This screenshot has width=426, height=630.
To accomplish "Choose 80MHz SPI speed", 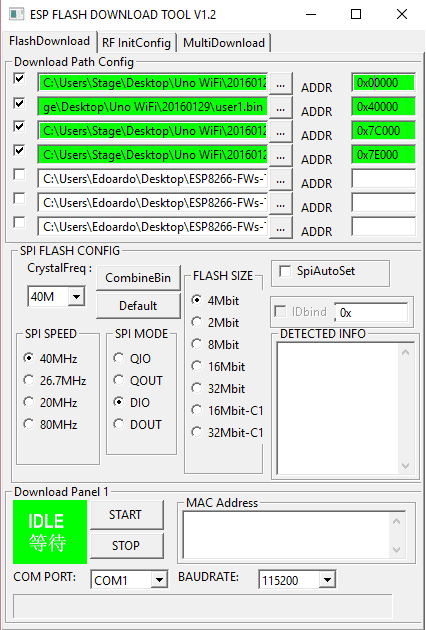I will [29, 424].
